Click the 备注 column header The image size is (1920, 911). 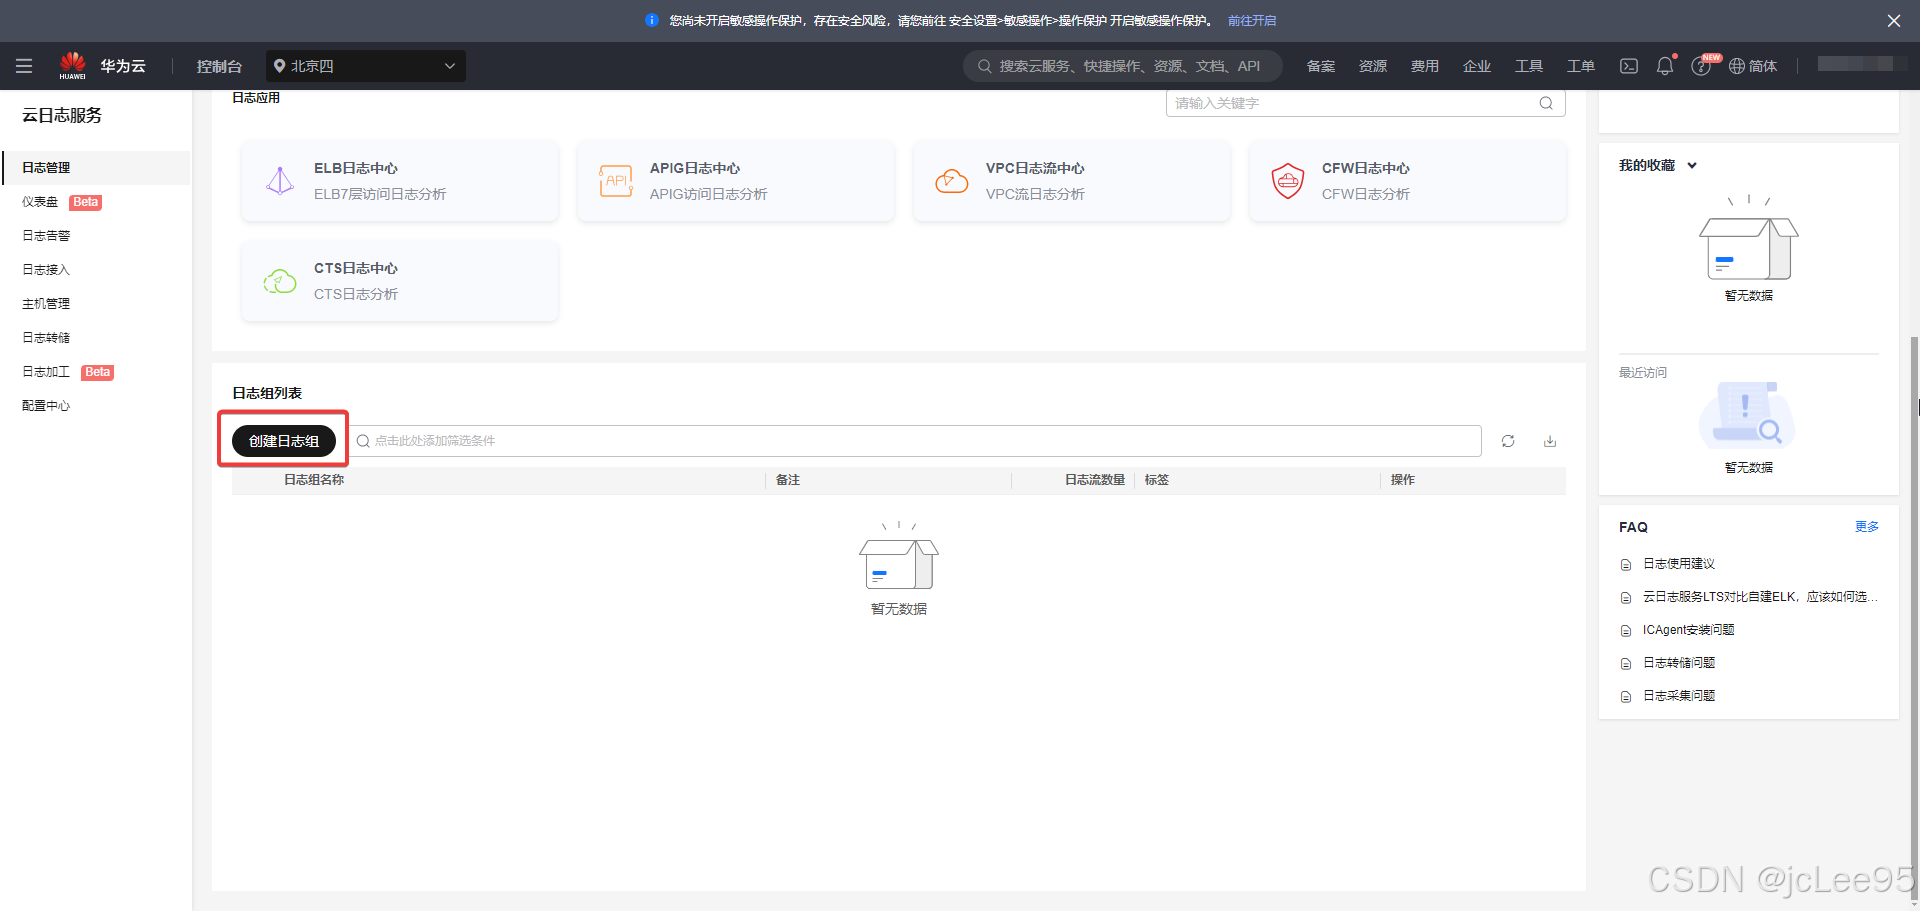click(x=788, y=480)
